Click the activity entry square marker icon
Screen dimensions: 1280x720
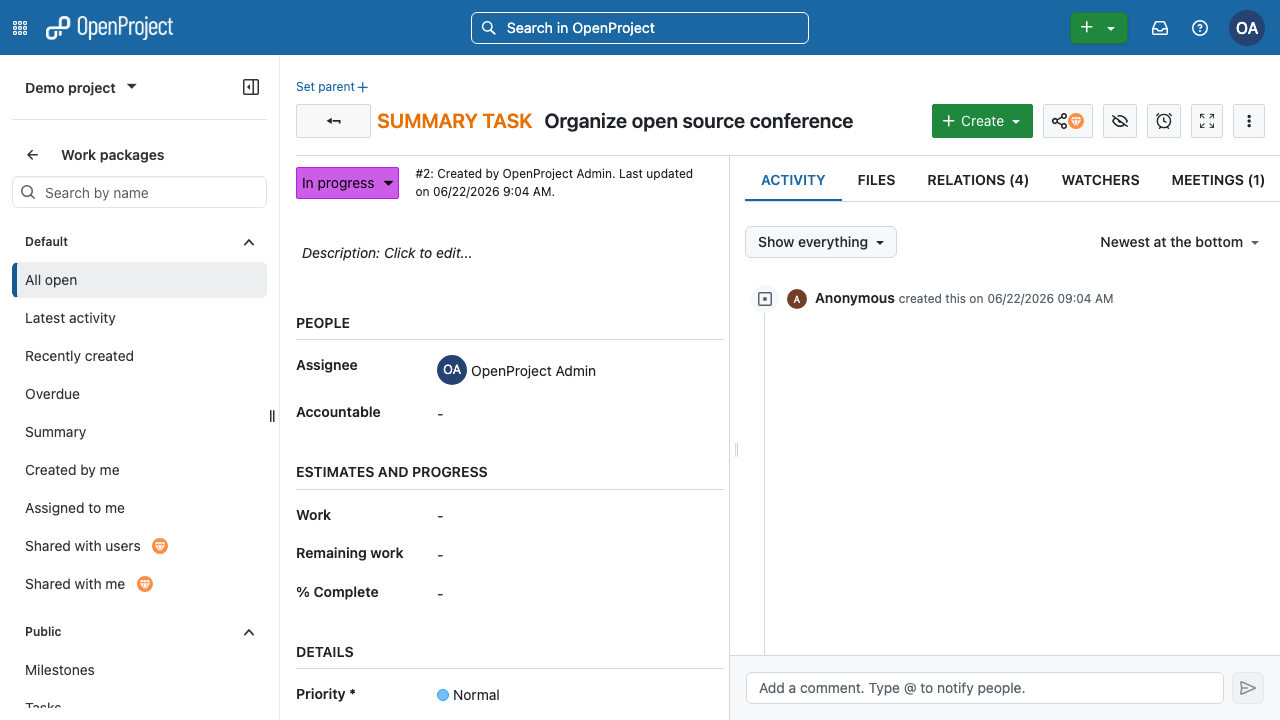tap(765, 299)
